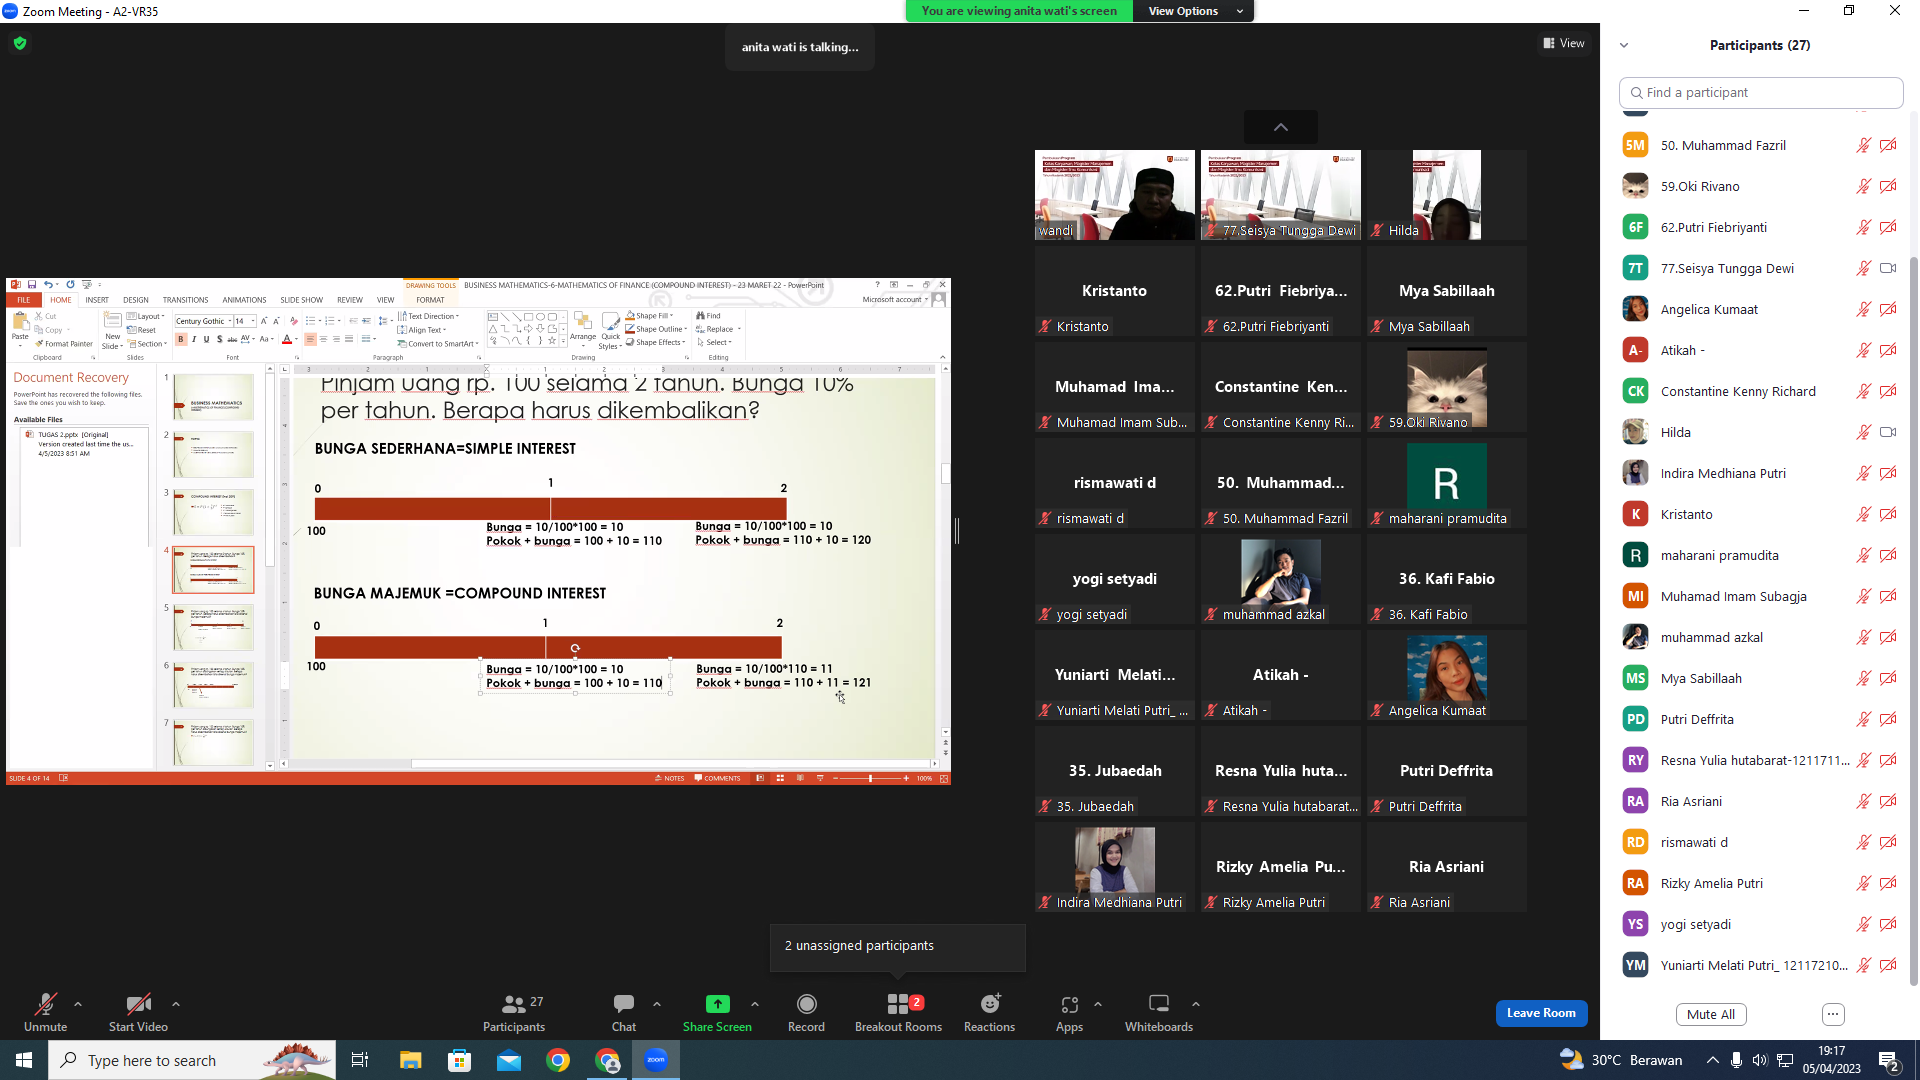Open the TRANSITIONS ribbon tab
This screenshot has height=1080, width=1920.
pyautogui.click(x=186, y=300)
